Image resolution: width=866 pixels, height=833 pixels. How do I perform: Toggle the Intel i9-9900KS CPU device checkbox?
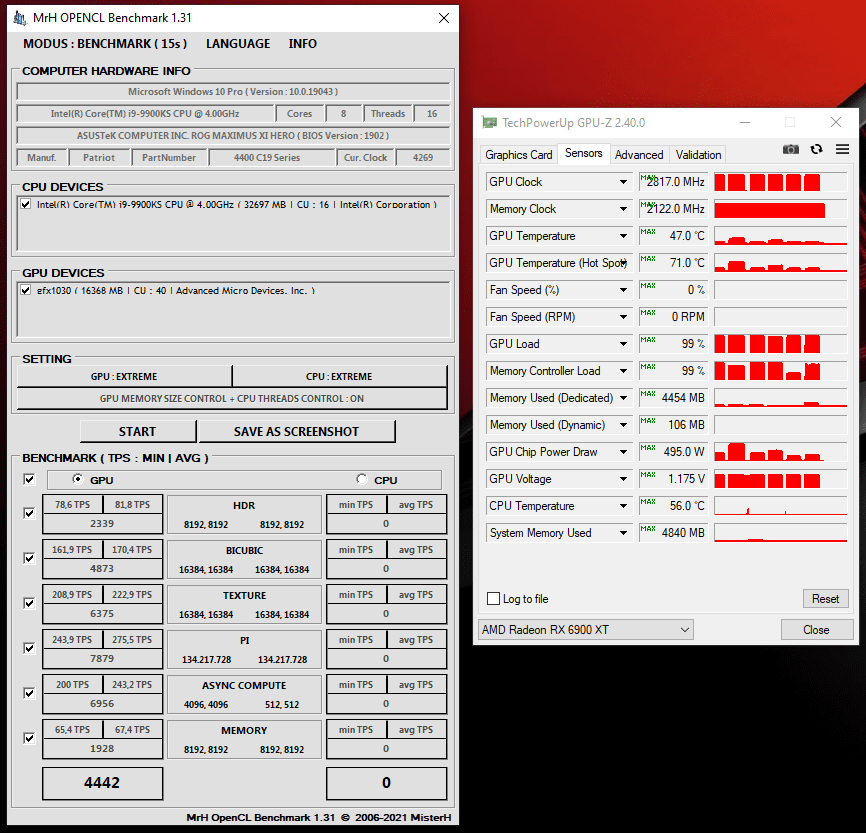coord(25,204)
